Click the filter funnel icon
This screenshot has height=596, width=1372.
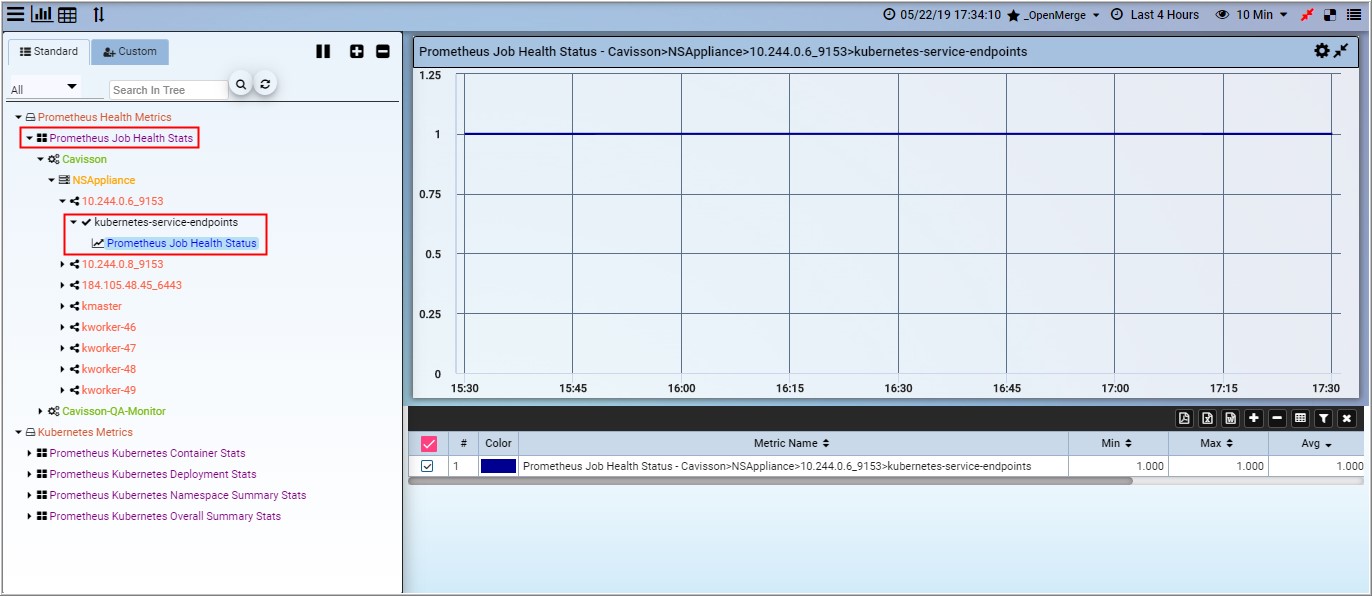(x=1323, y=418)
